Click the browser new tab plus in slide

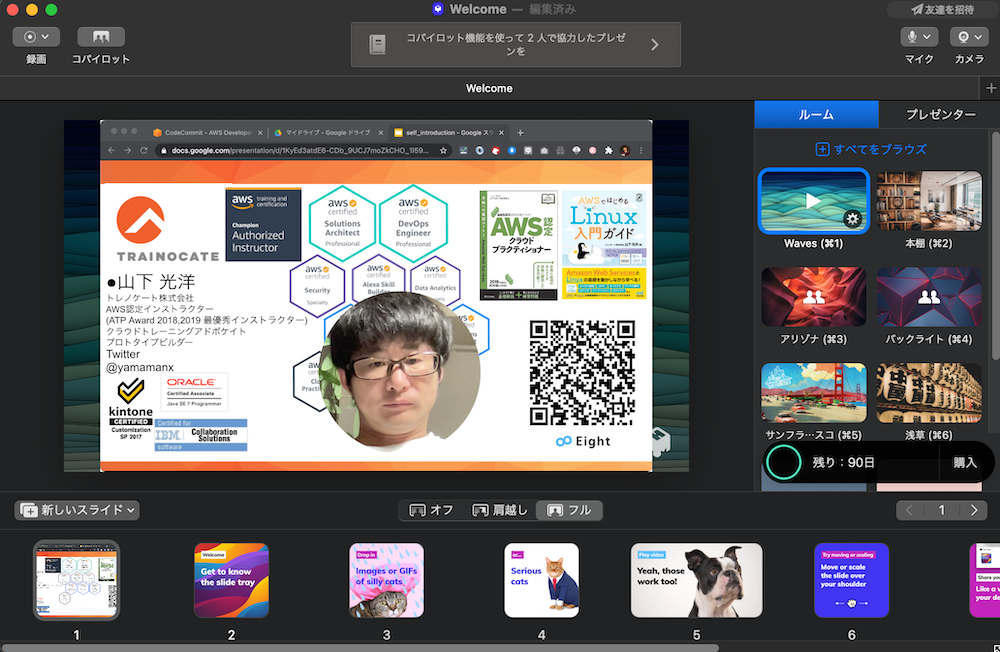click(520, 133)
